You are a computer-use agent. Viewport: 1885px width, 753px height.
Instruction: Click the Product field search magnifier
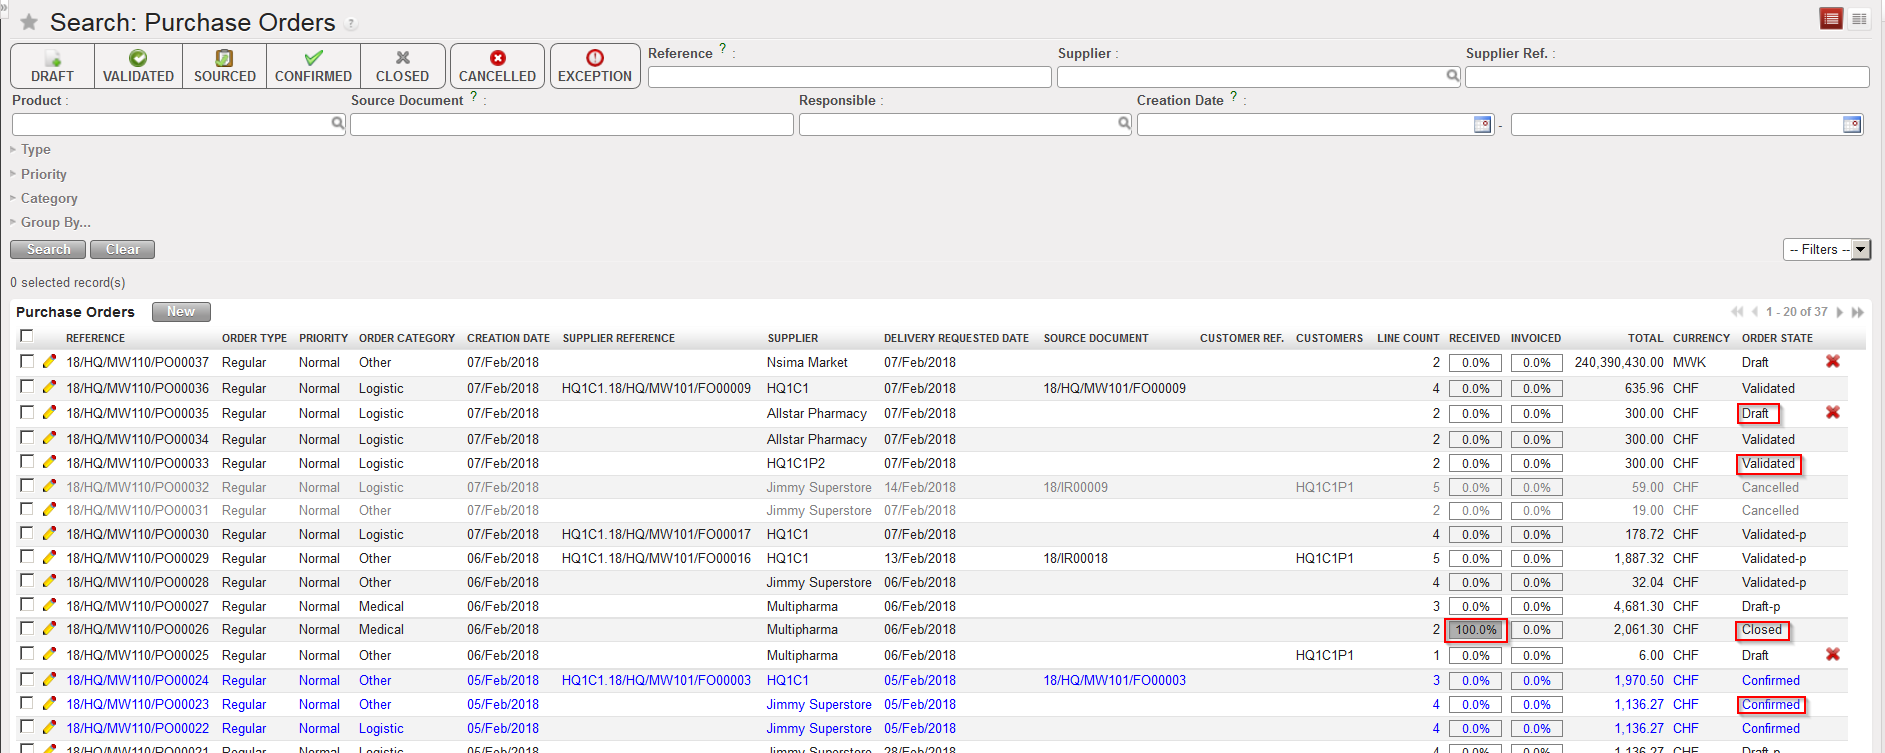pos(338,123)
